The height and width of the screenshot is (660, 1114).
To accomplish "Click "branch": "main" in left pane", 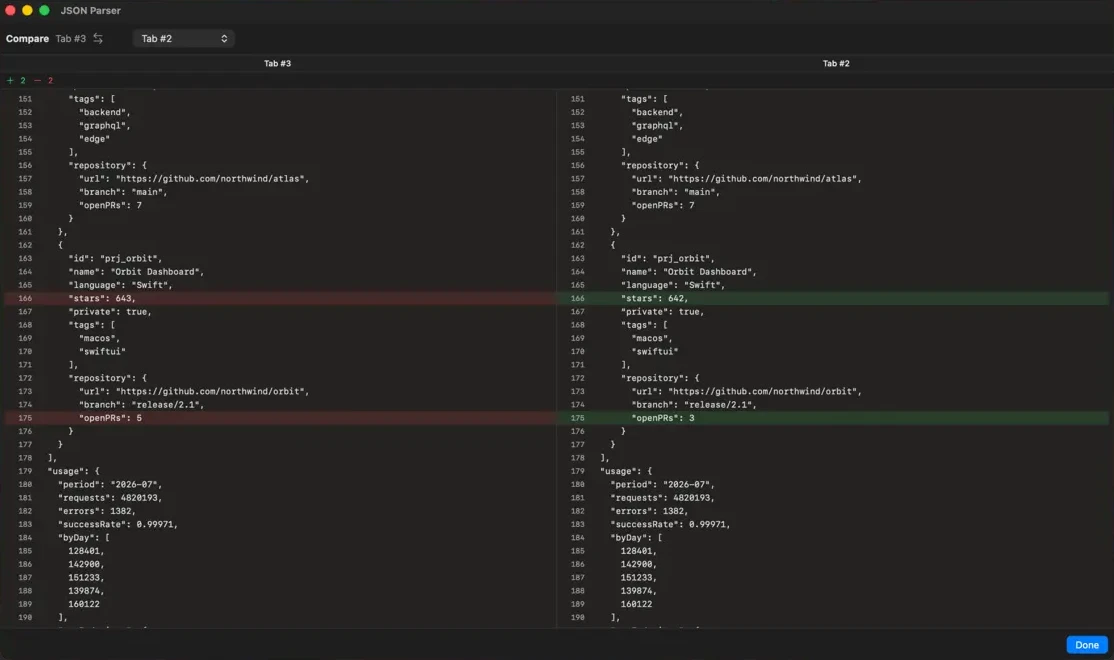I will coord(123,192).
